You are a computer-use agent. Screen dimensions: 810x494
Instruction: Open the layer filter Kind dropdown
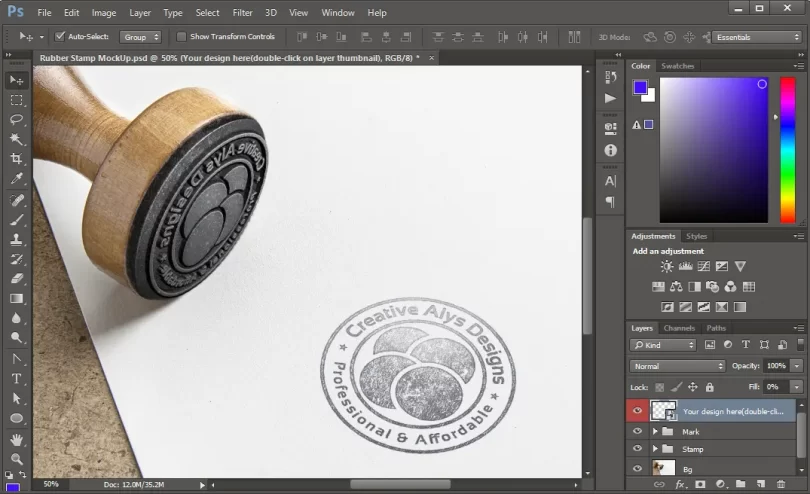[663, 345]
